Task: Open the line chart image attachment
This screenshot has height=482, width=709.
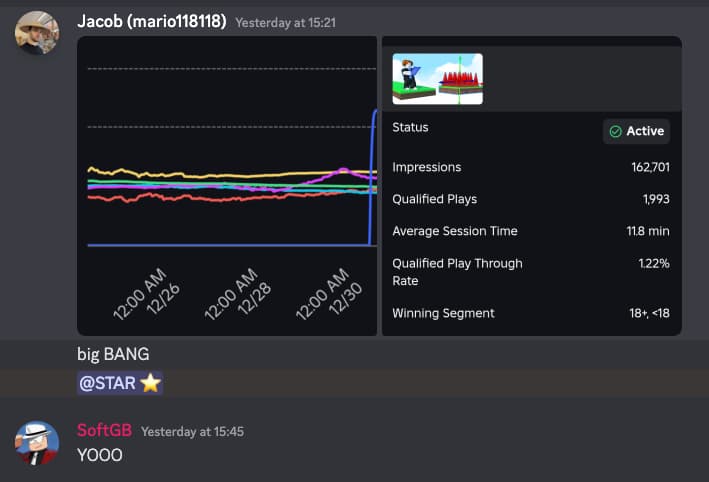Action: 227,186
